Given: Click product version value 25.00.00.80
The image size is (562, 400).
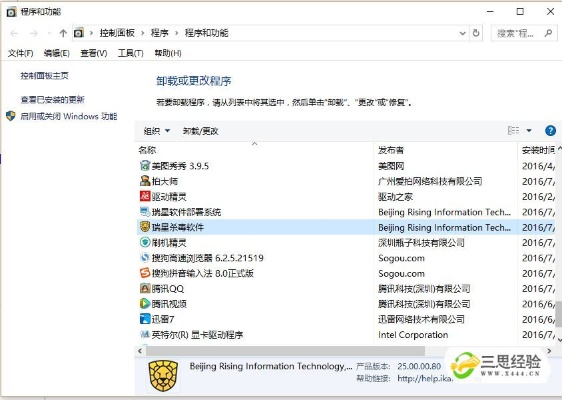Looking at the screenshot, I should (x=419, y=366).
